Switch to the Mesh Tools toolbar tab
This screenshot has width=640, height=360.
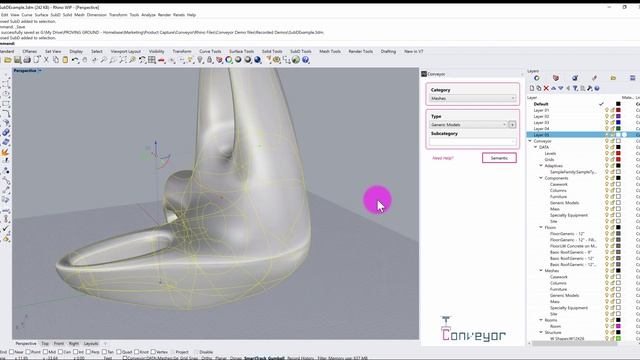(x=330, y=51)
